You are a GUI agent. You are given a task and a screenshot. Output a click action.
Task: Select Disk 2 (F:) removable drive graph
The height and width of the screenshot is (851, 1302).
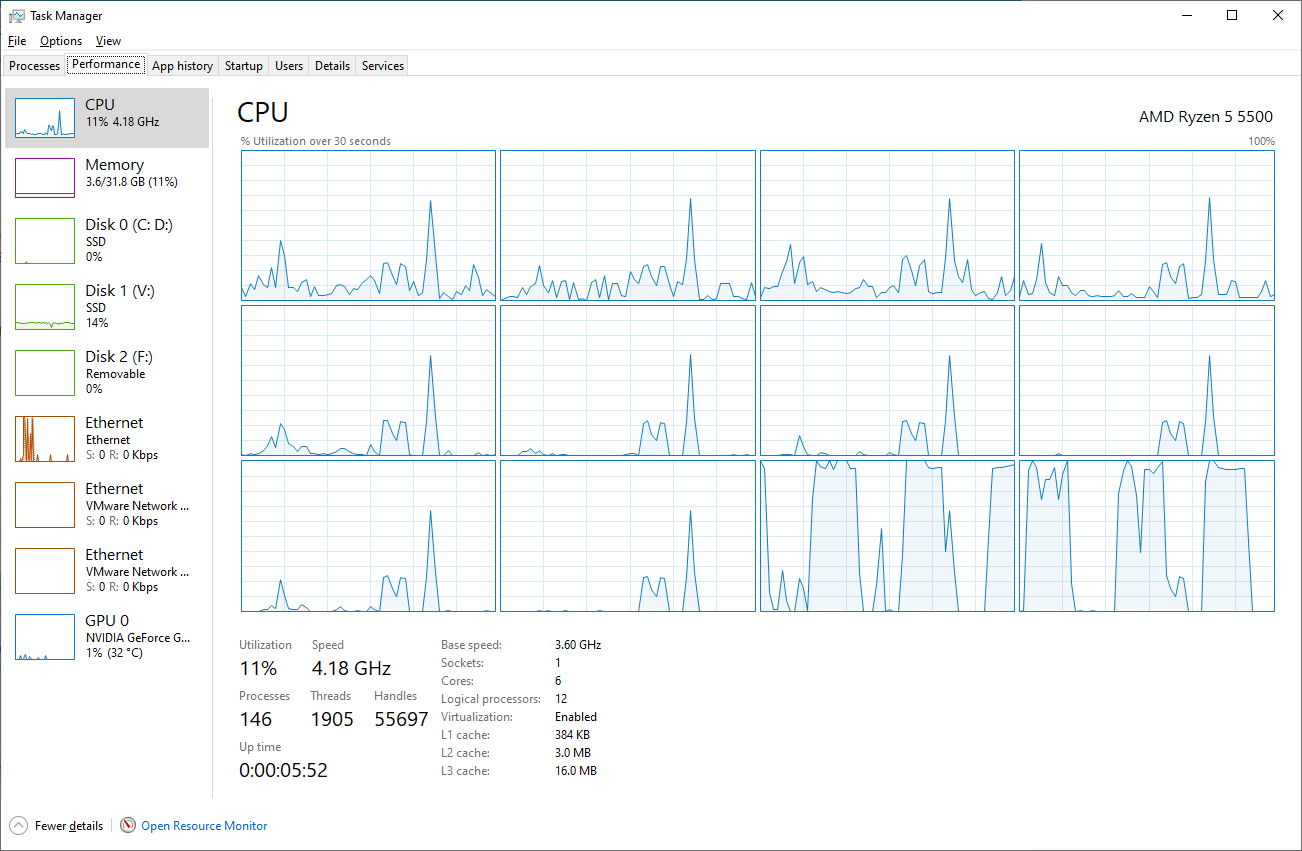coord(45,370)
